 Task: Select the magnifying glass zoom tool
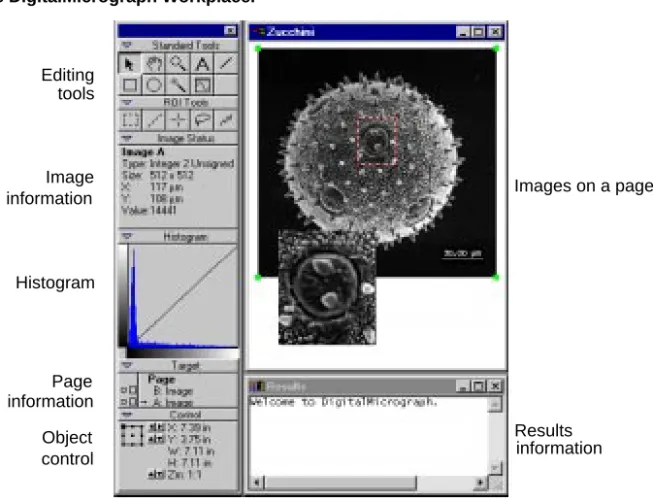(x=178, y=64)
